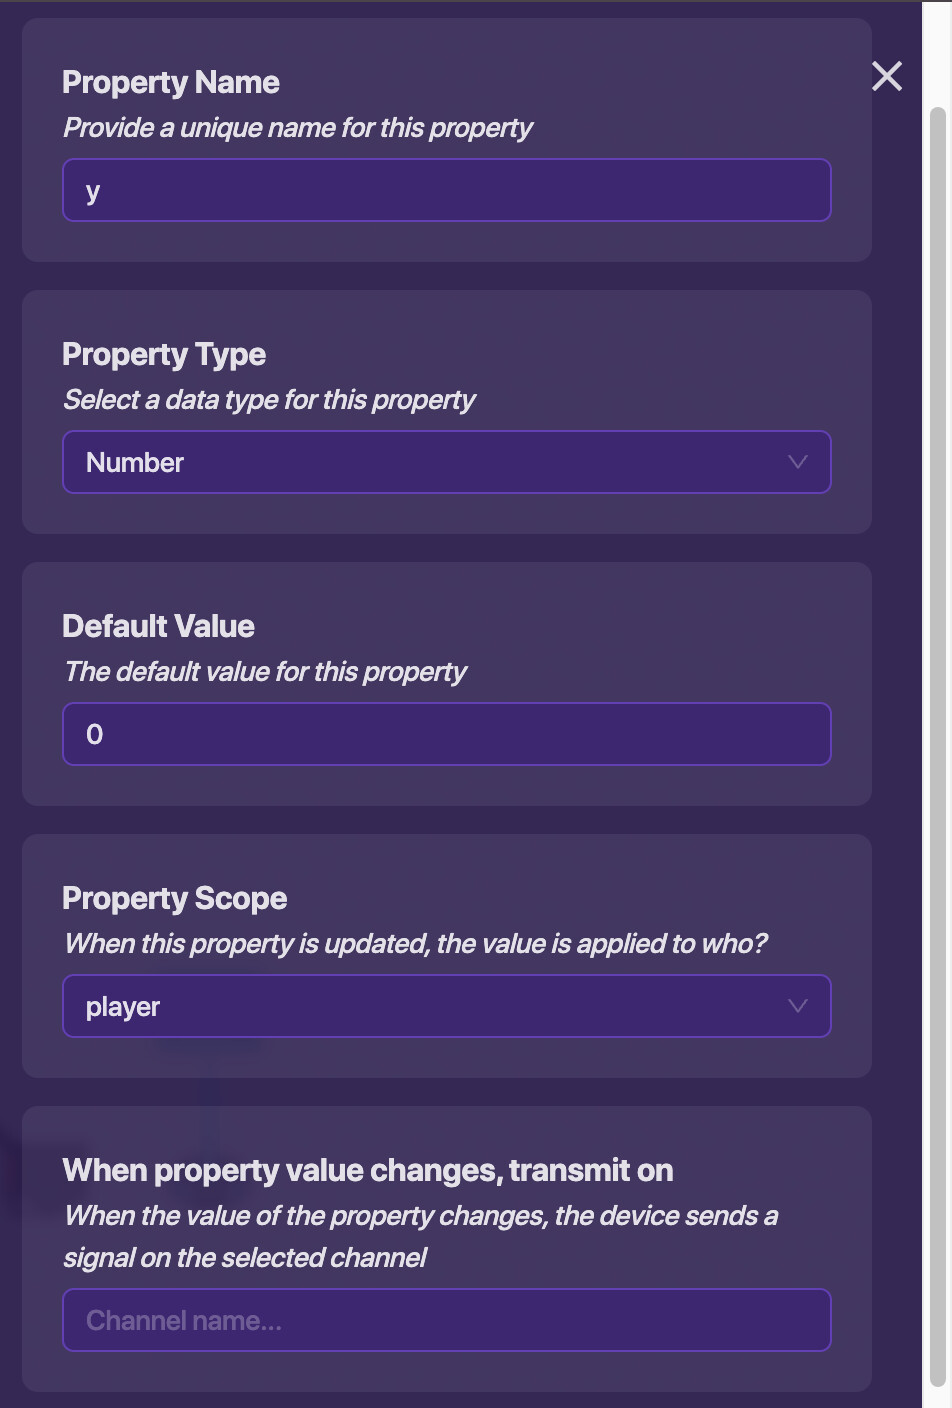Click the chevron arrow on Property Scope
This screenshot has width=952, height=1408.
point(797,1006)
